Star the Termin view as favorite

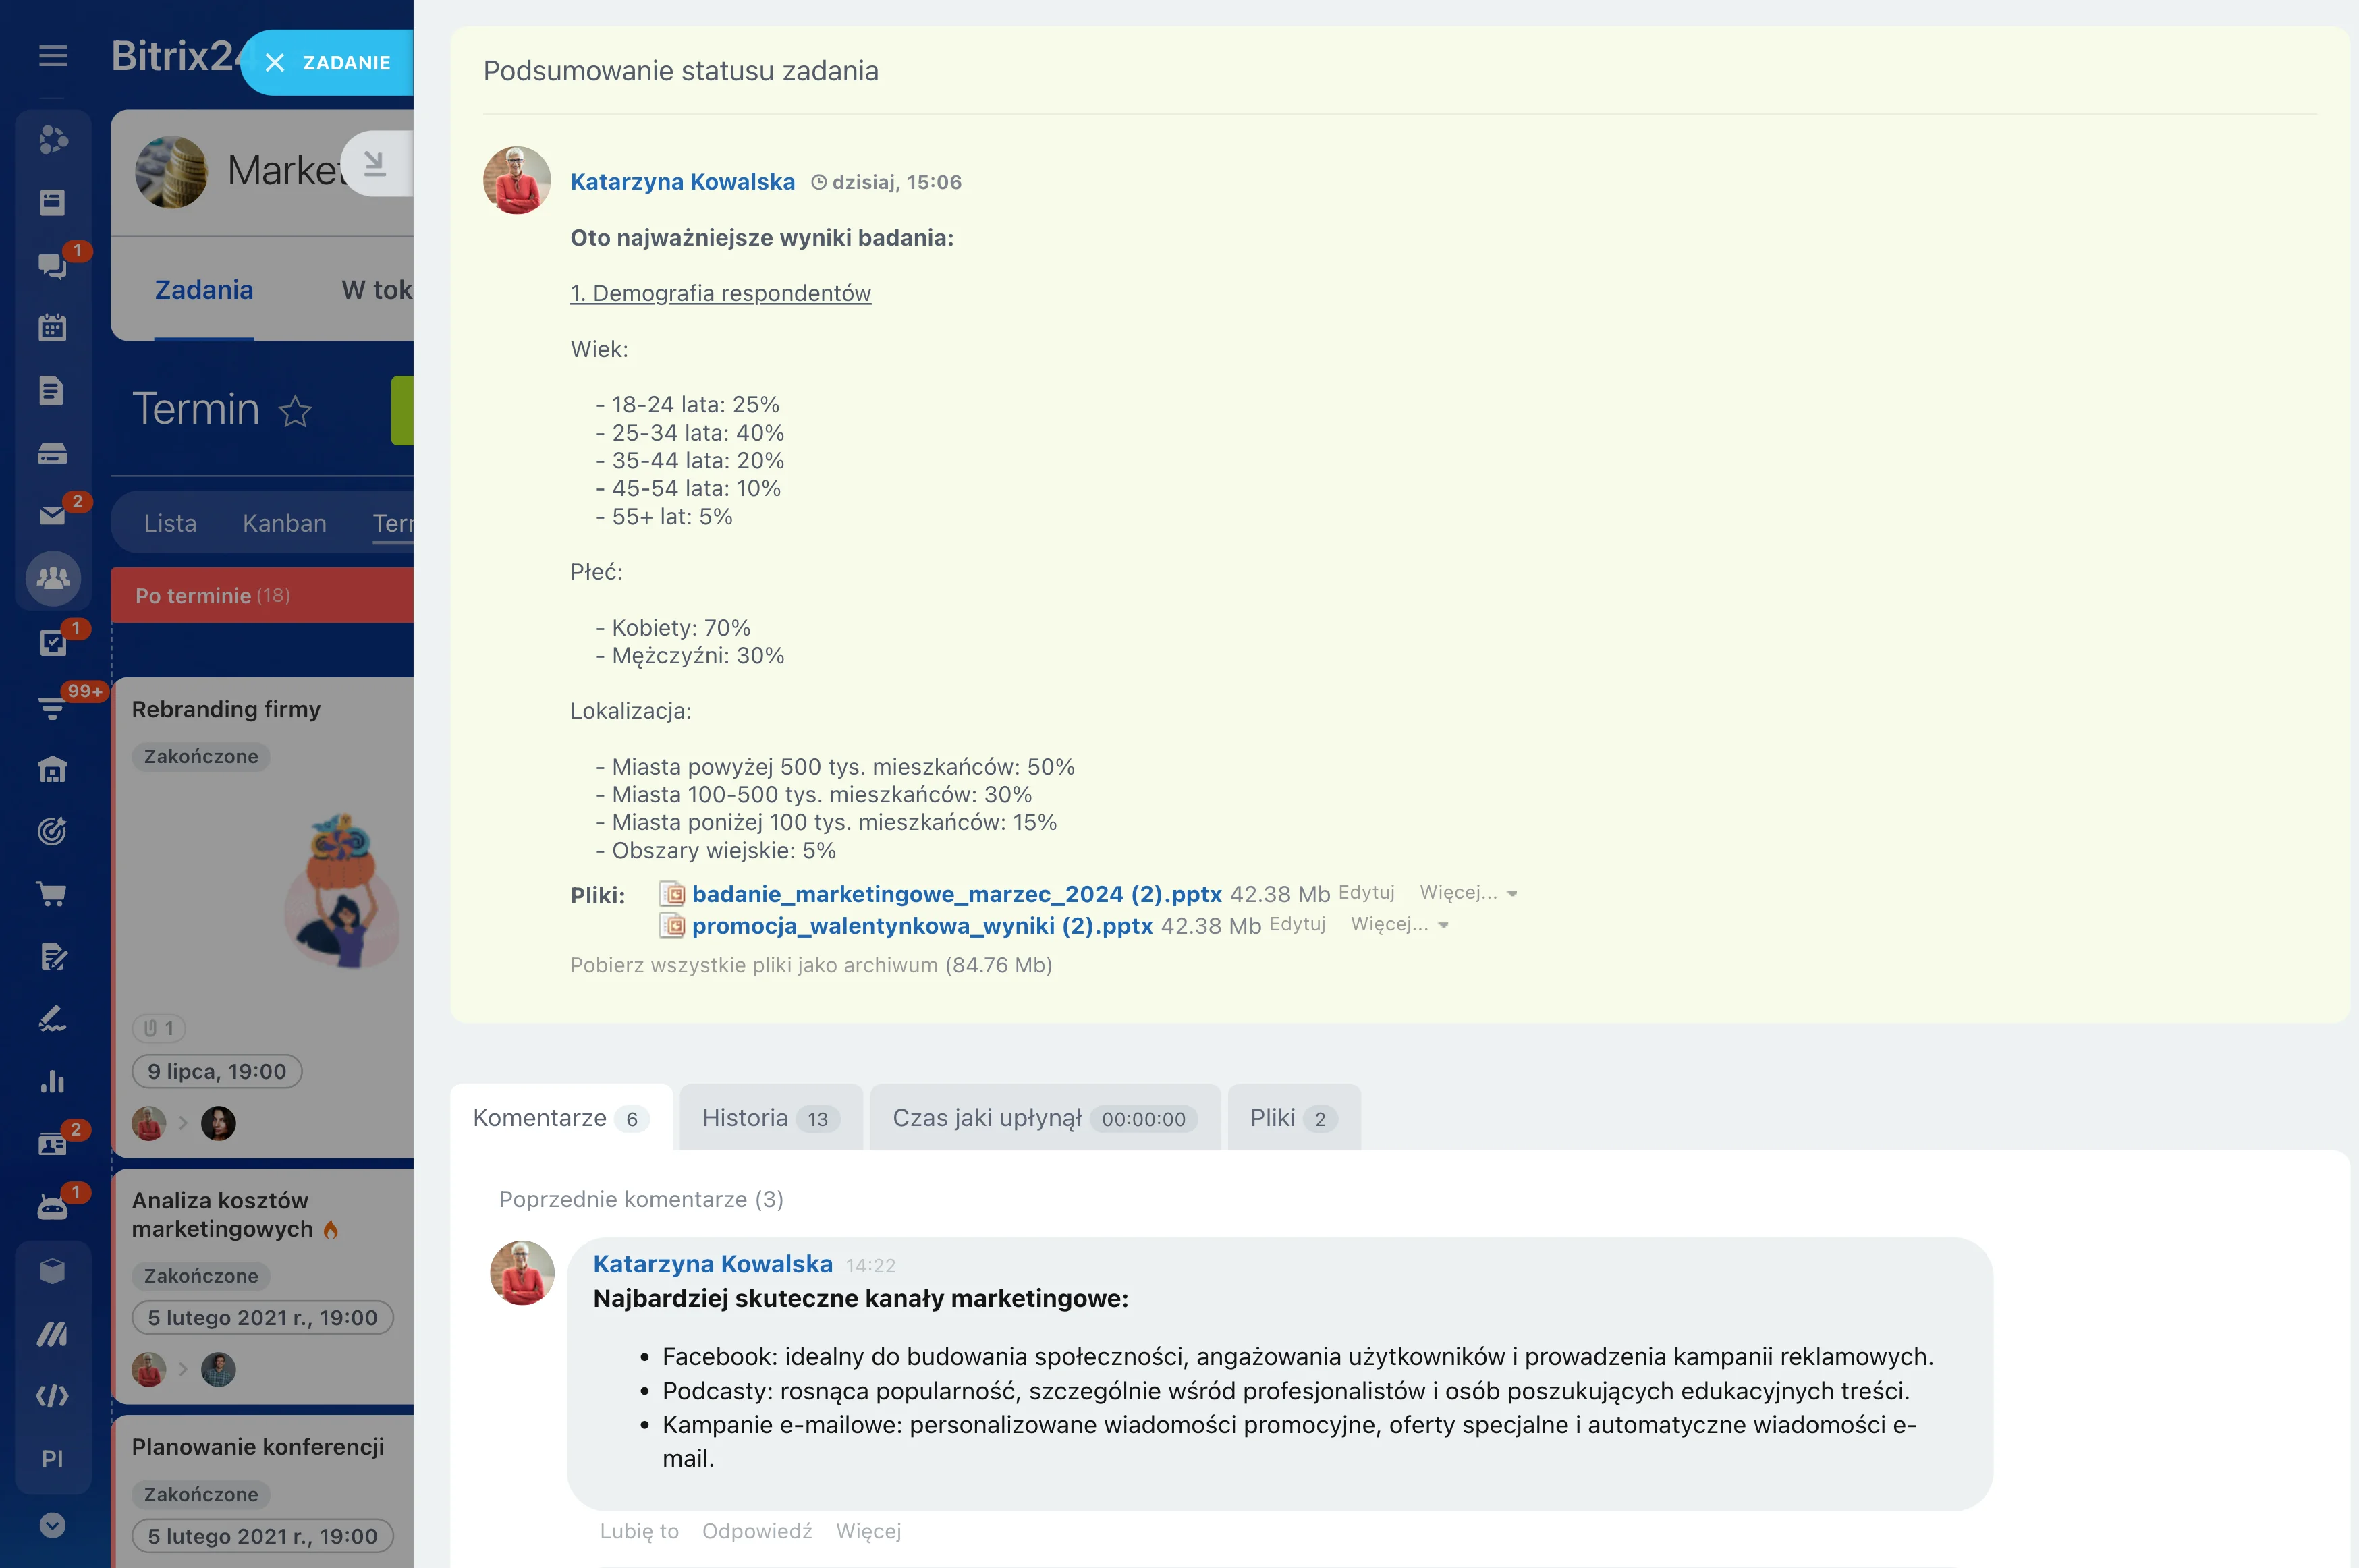click(x=295, y=411)
